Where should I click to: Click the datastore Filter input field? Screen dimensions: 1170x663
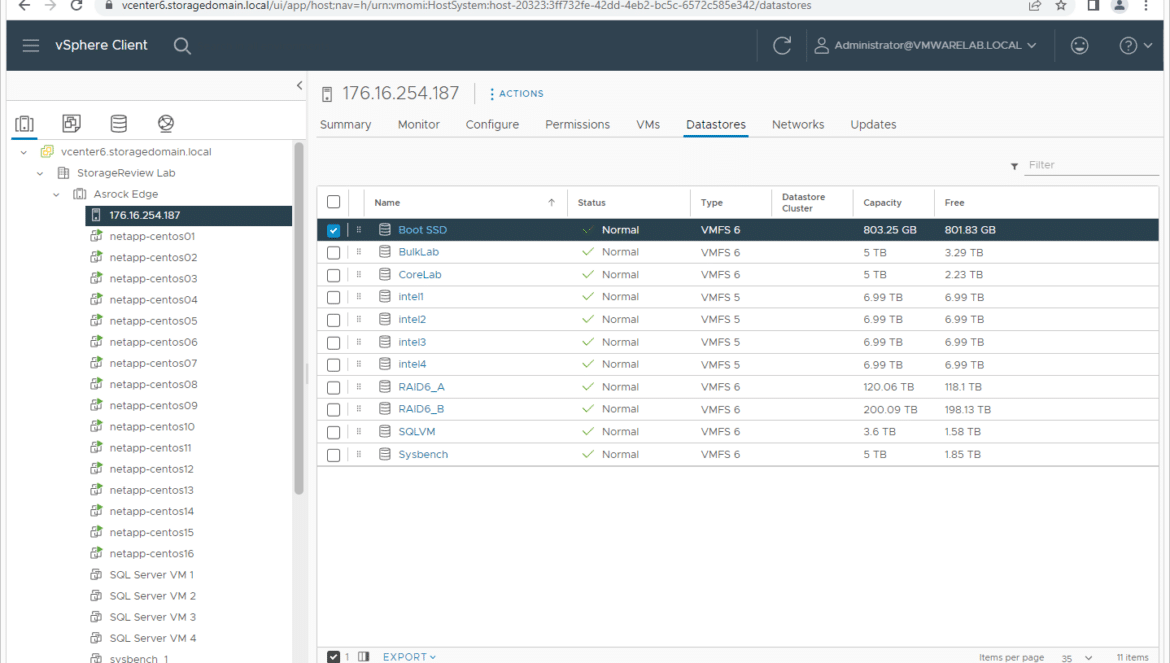coord(1091,165)
